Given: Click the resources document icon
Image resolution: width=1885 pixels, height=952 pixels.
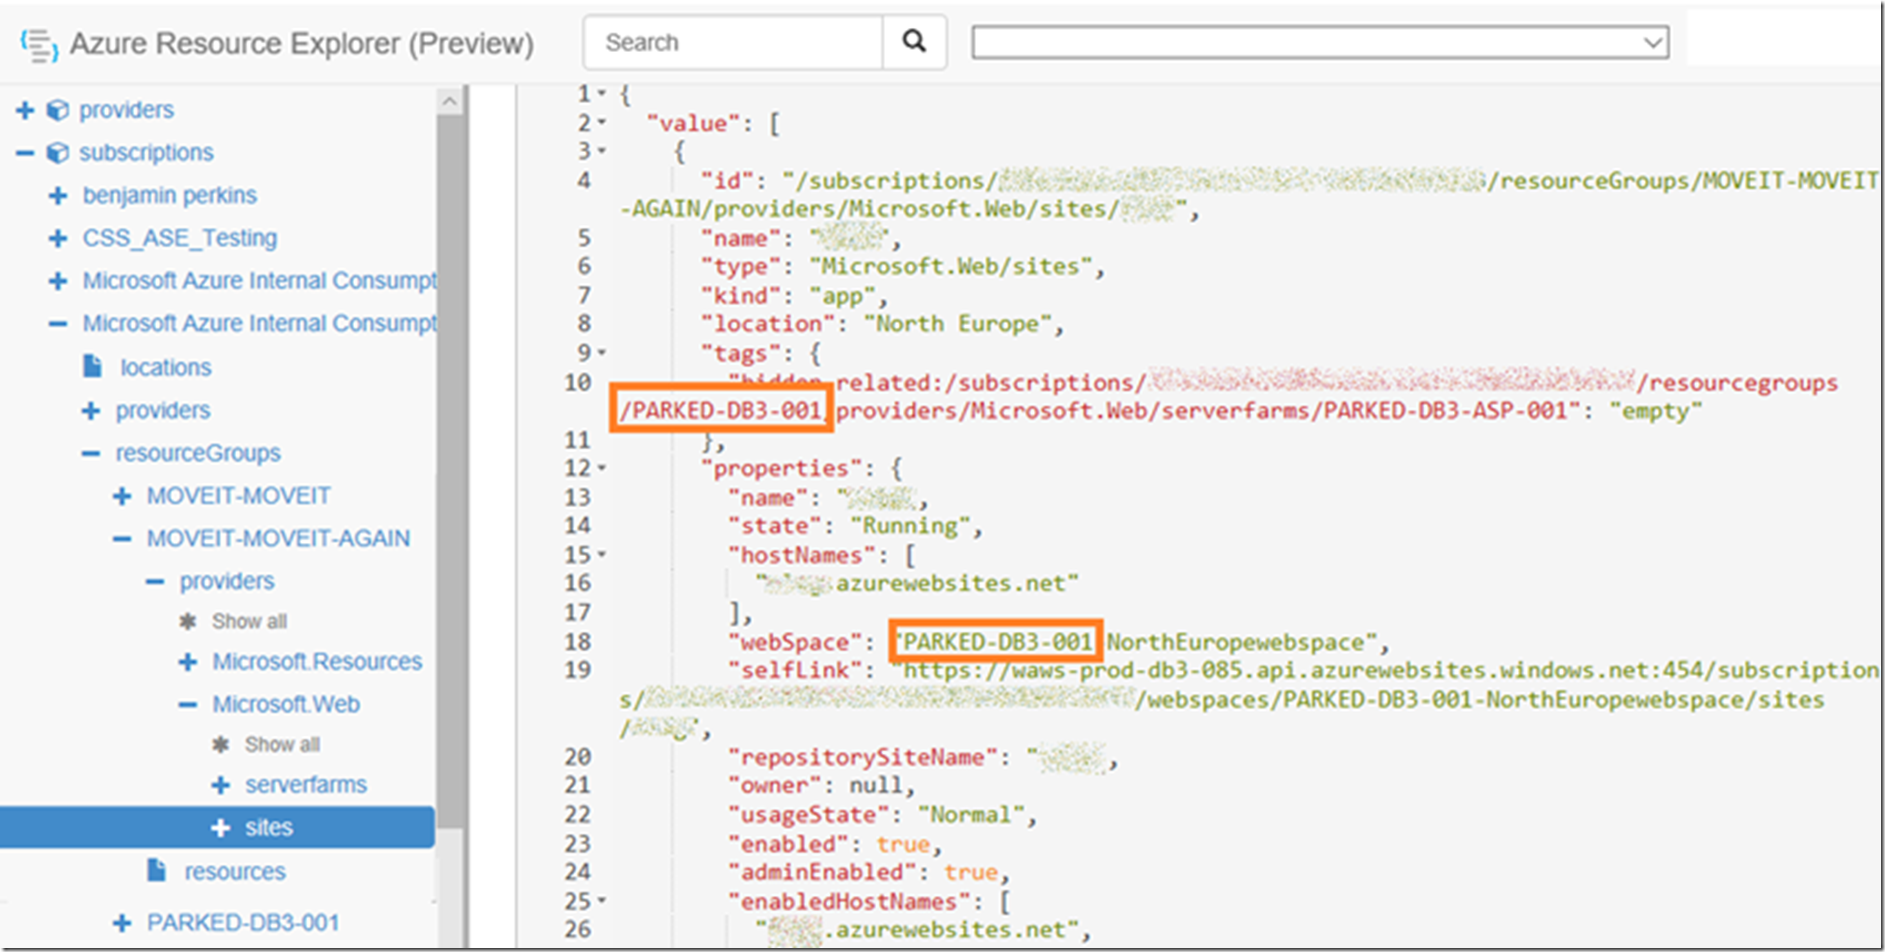Looking at the screenshot, I should [x=156, y=870].
